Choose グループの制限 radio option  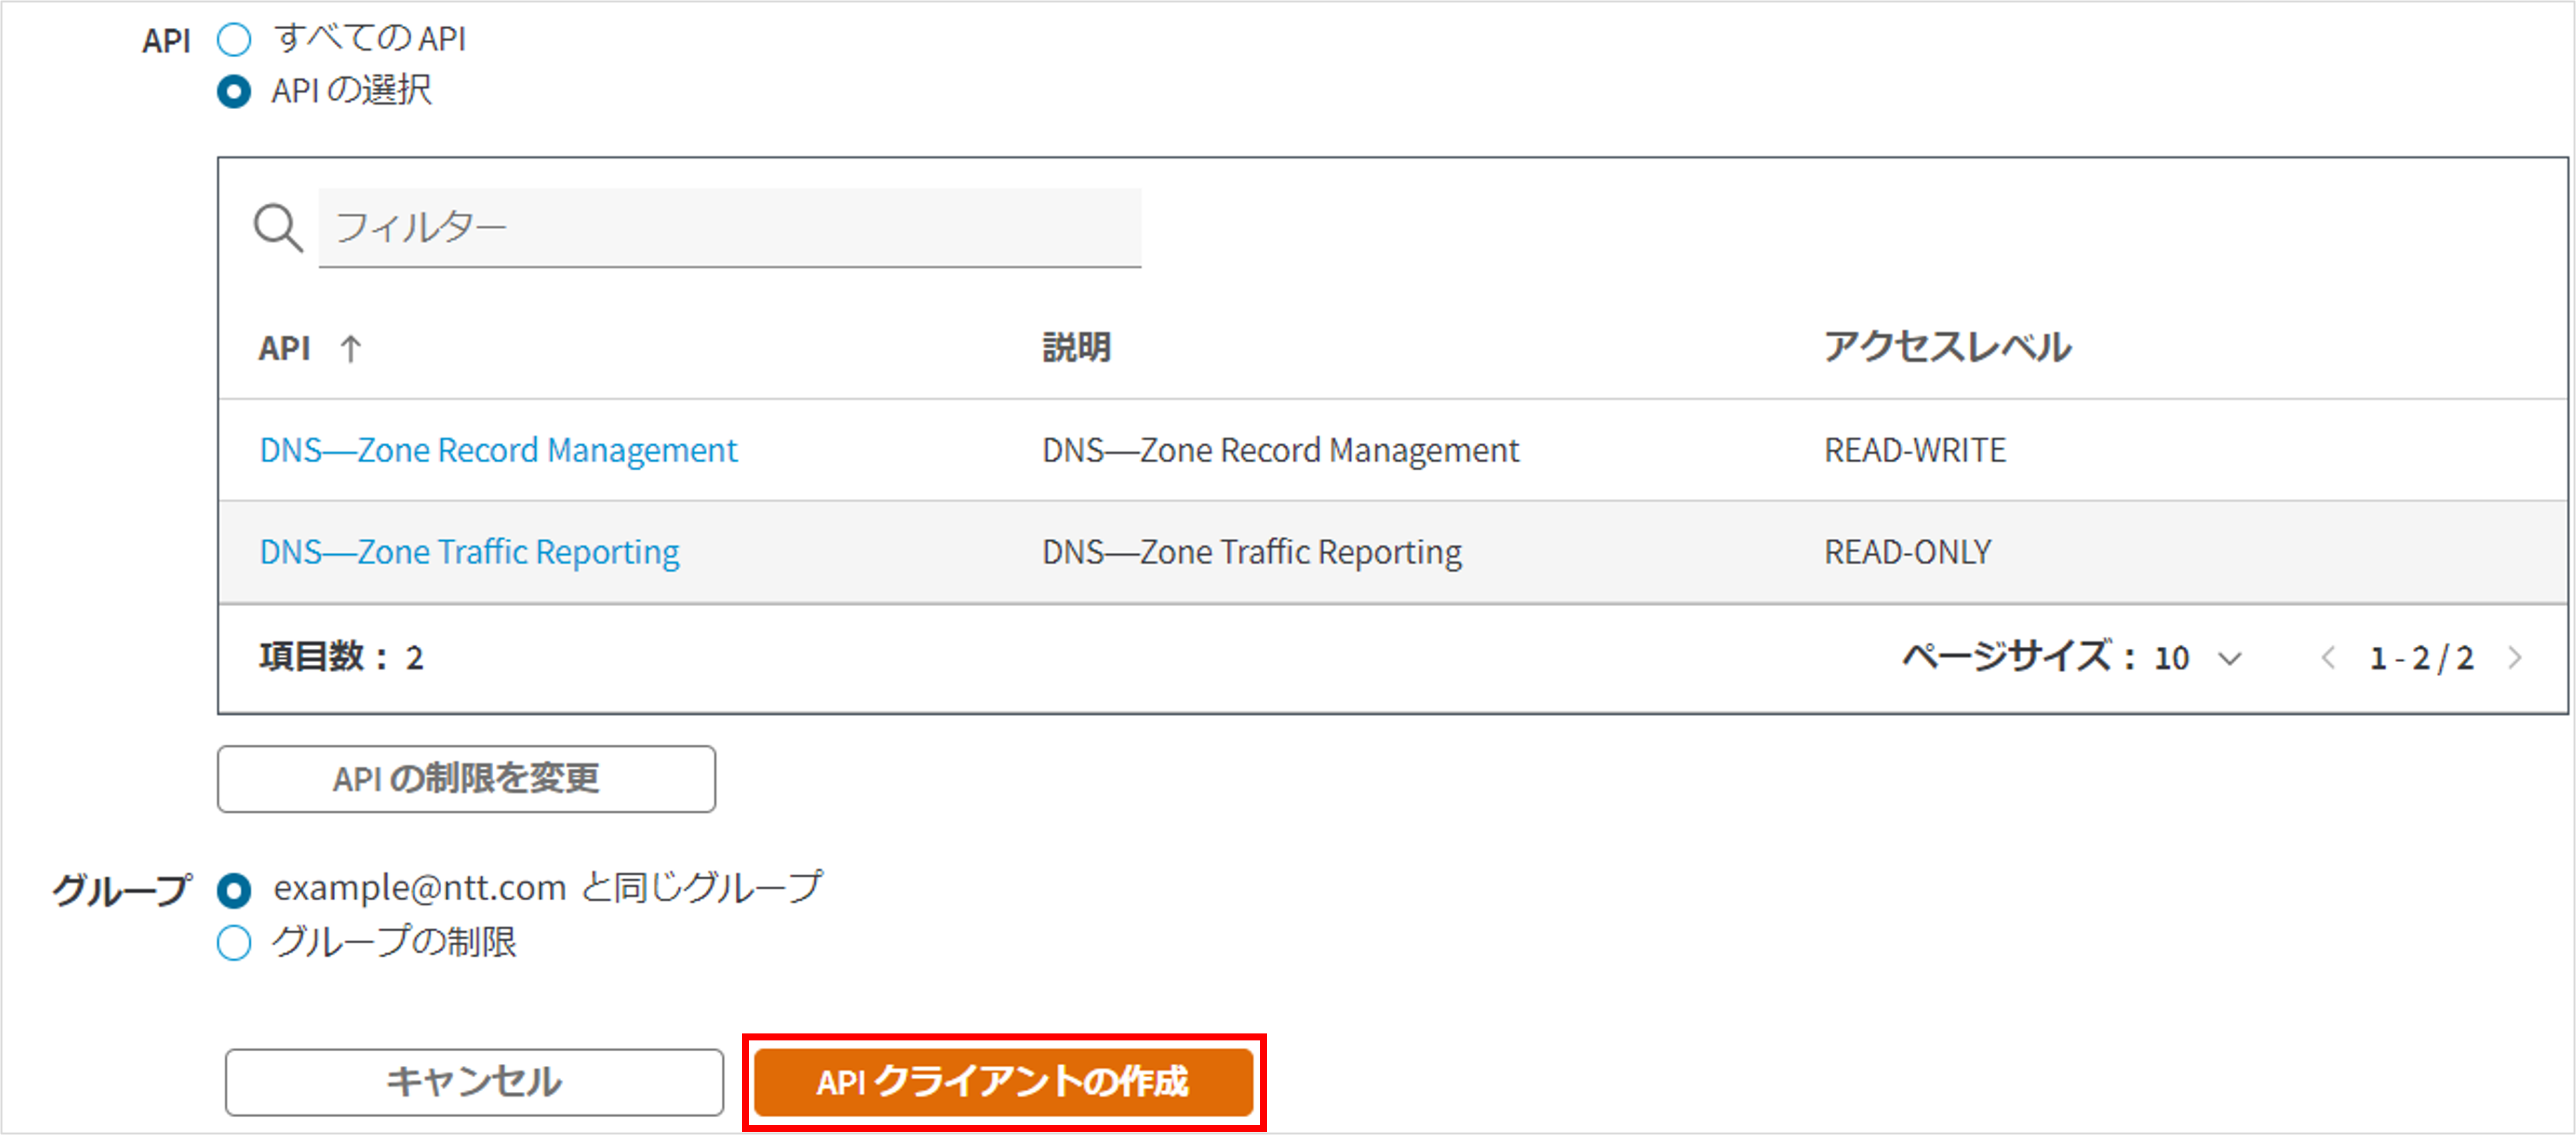[x=234, y=943]
